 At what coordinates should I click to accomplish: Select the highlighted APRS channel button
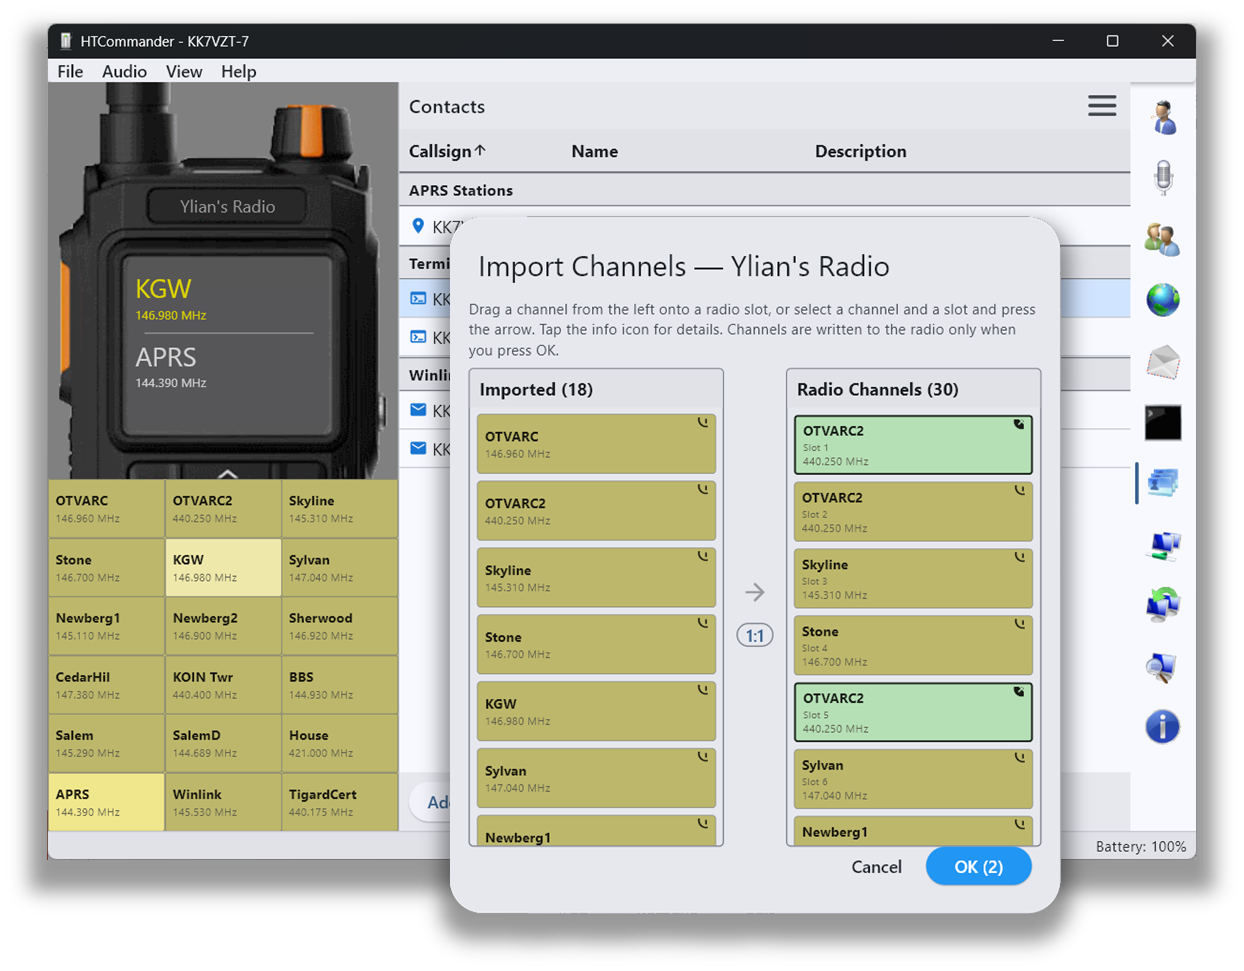coord(106,802)
